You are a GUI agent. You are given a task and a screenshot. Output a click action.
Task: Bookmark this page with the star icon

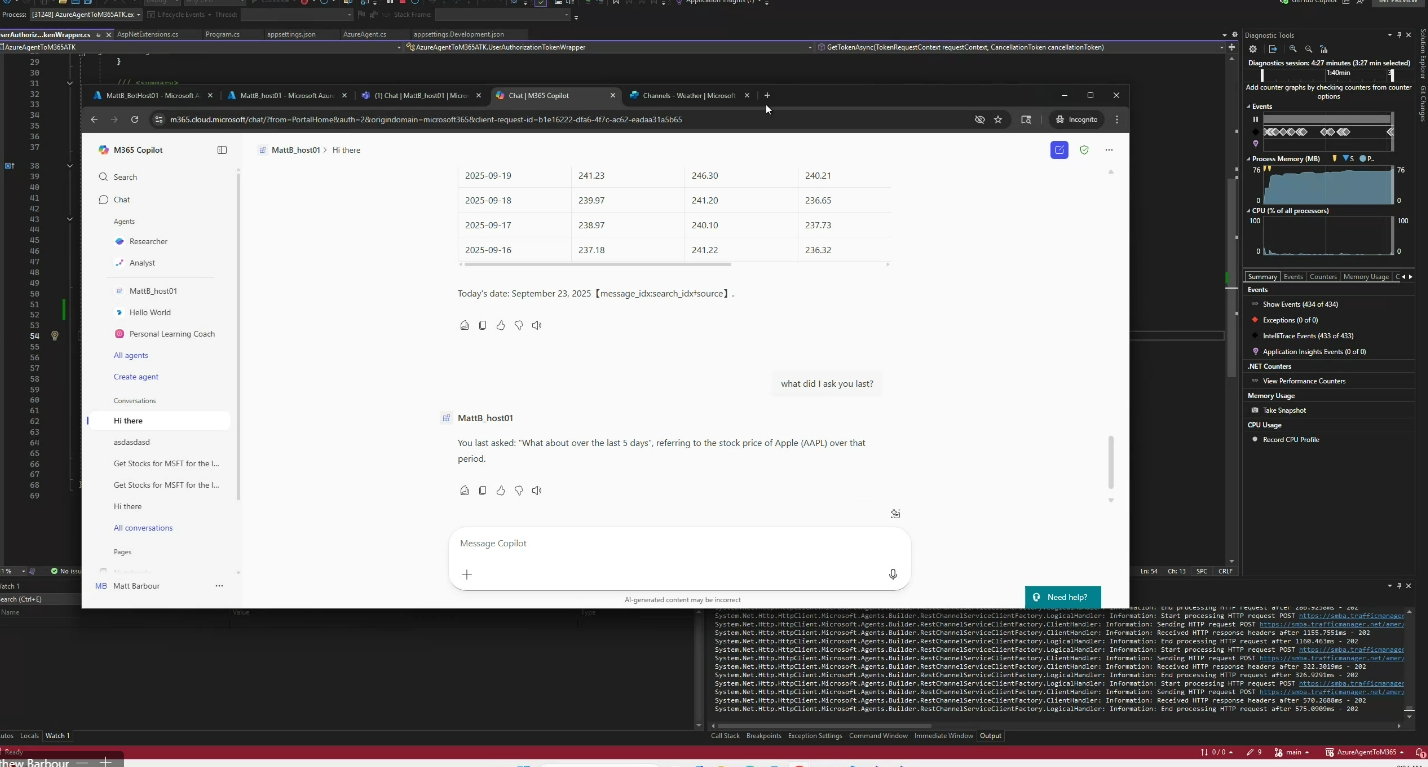(x=998, y=119)
